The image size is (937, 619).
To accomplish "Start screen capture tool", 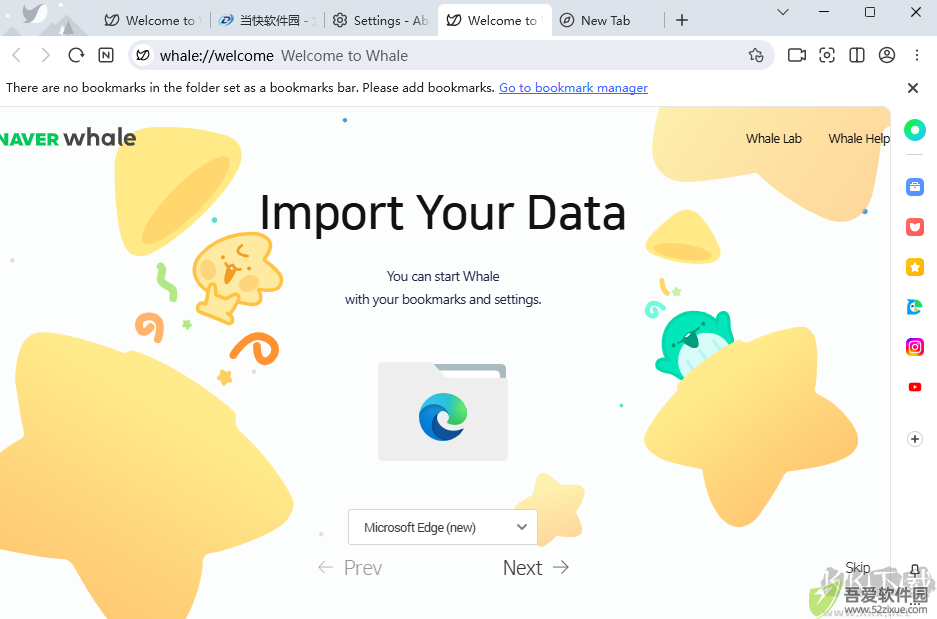I will point(827,56).
